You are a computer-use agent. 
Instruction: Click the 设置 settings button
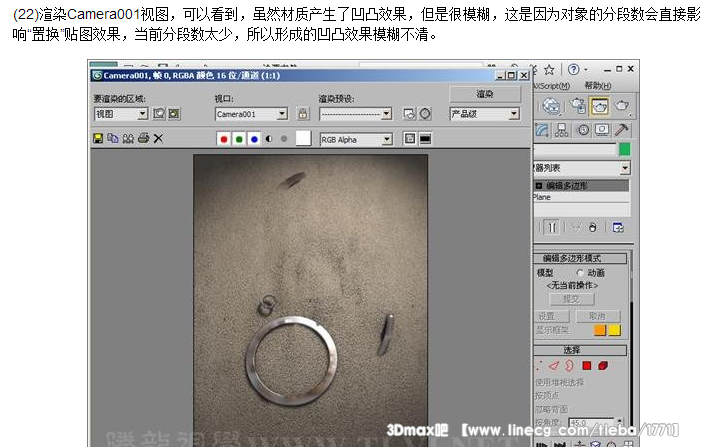(552, 316)
